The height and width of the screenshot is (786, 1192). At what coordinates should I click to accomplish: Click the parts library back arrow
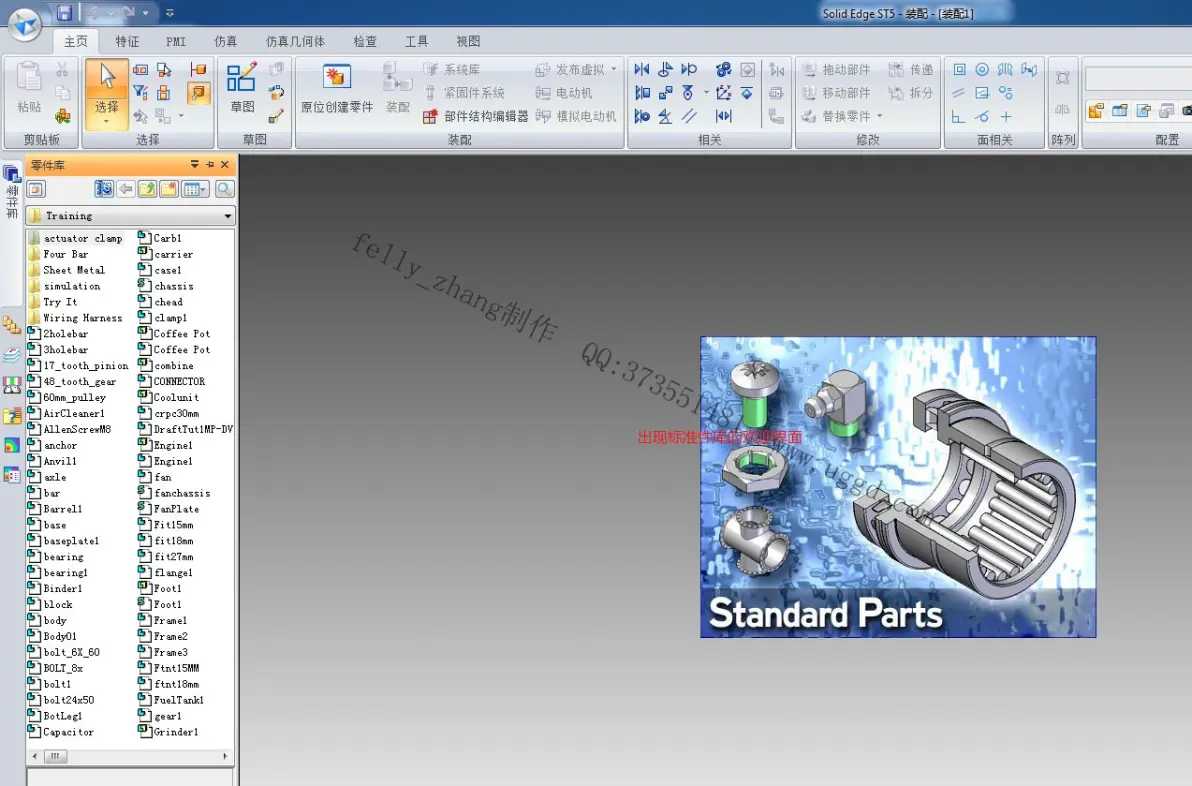[125, 189]
